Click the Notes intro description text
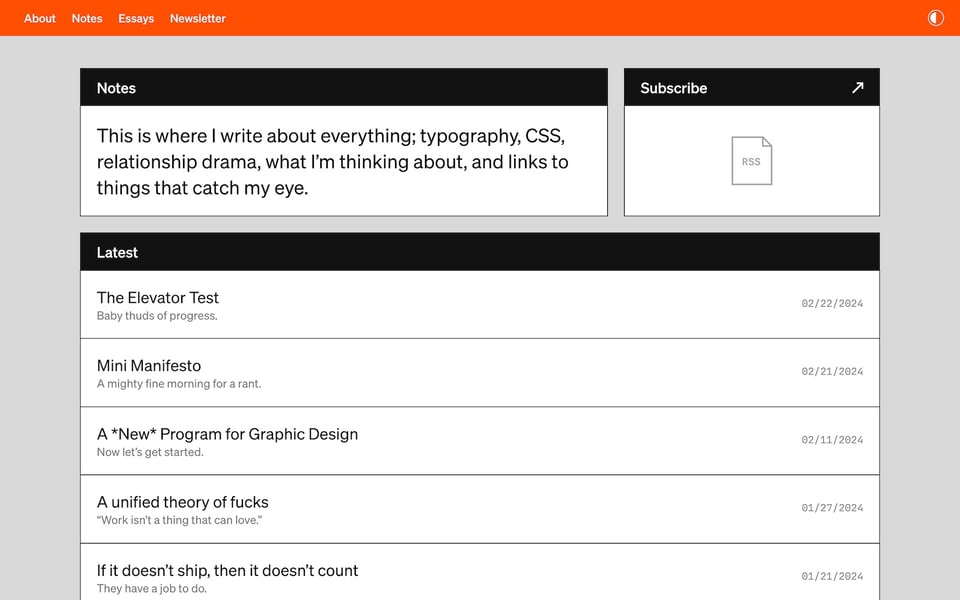 click(333, 161)
